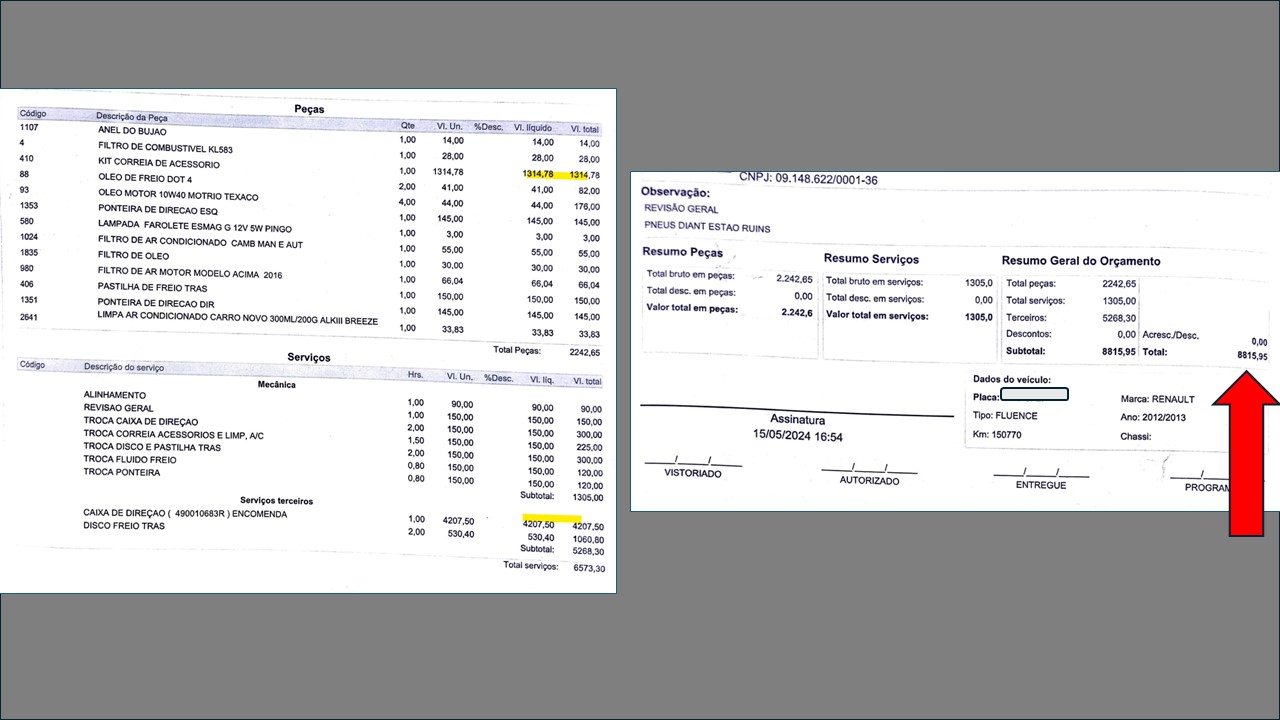Image resolution: width=1280 pixels, height=720 pixels.
Task: Click the 'VISTORIADO' date line label
Action: pyautogui.click(x=693, y=474)
